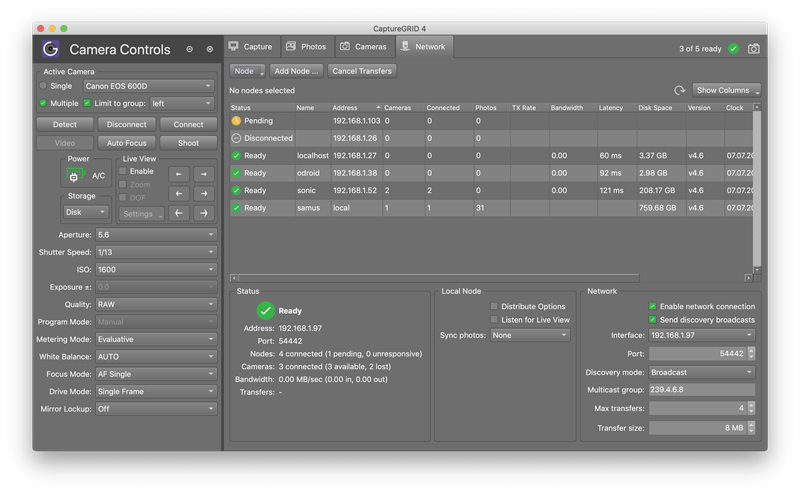Image resolution: width=800 pixels, height=494 pixels.
Task: Click the Multicast group input field
Action: click(x=702, y=389)
